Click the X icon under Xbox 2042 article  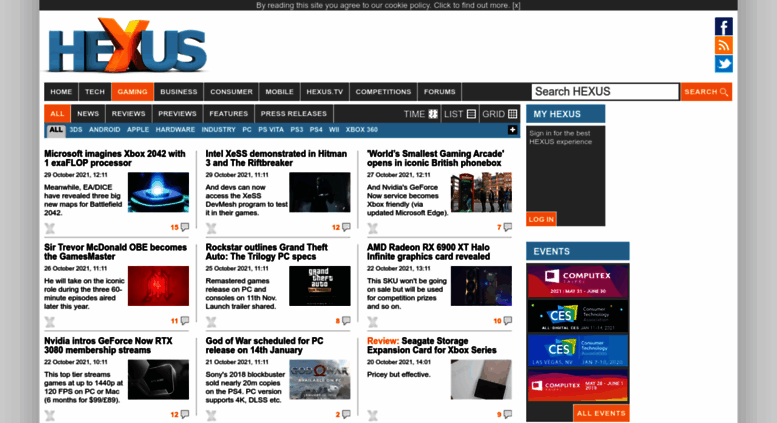50,228
